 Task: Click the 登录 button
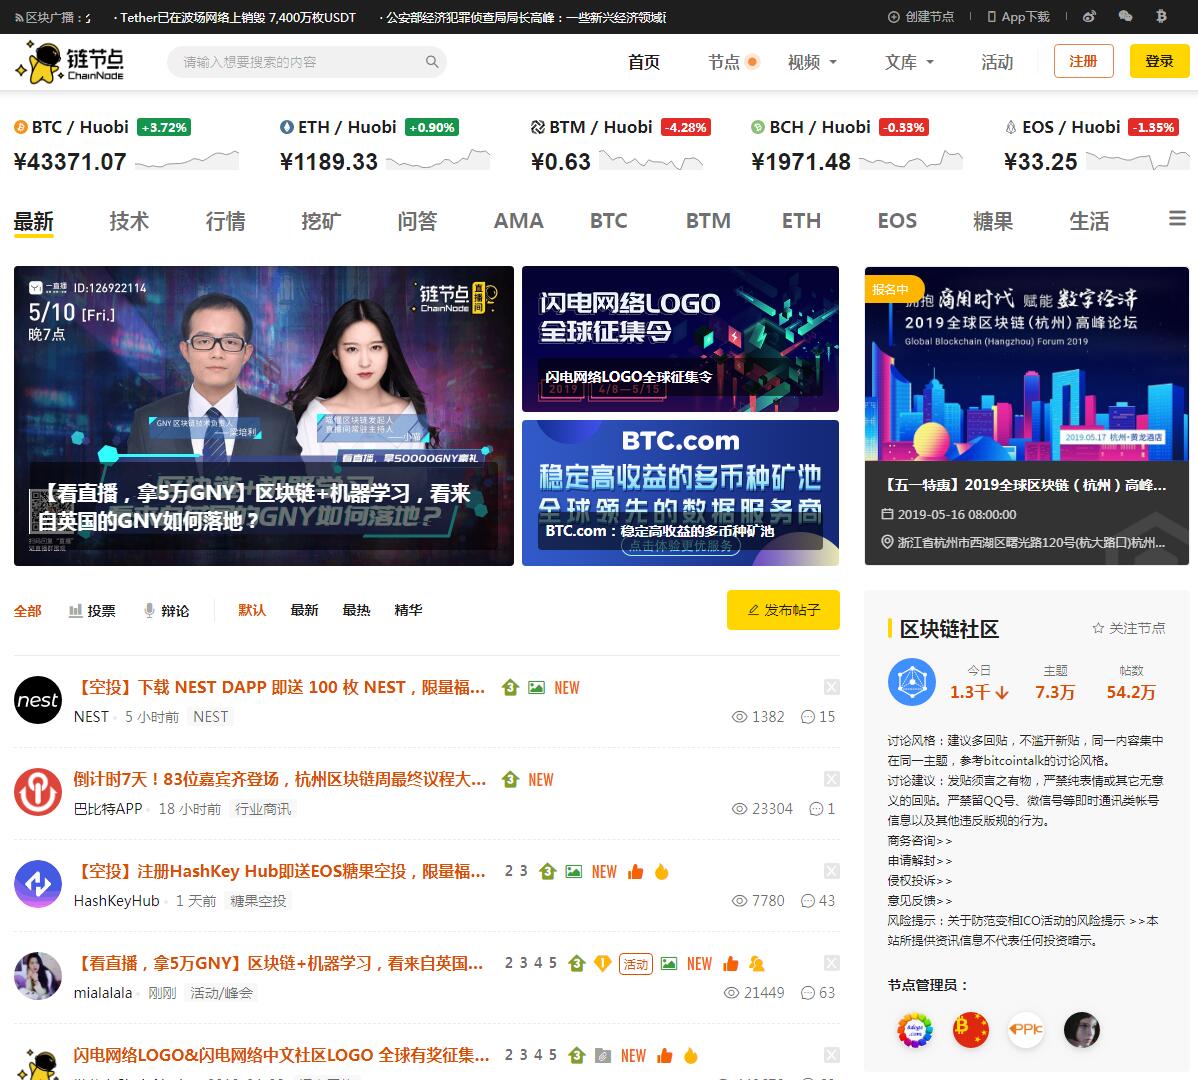1159,61
